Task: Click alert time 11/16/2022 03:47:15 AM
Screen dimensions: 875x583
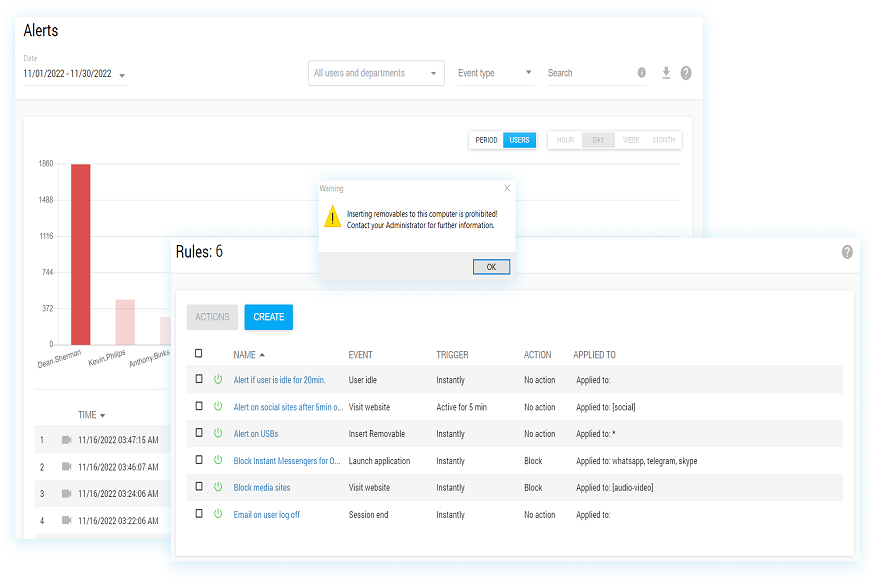Action: [x=118, y=440]
